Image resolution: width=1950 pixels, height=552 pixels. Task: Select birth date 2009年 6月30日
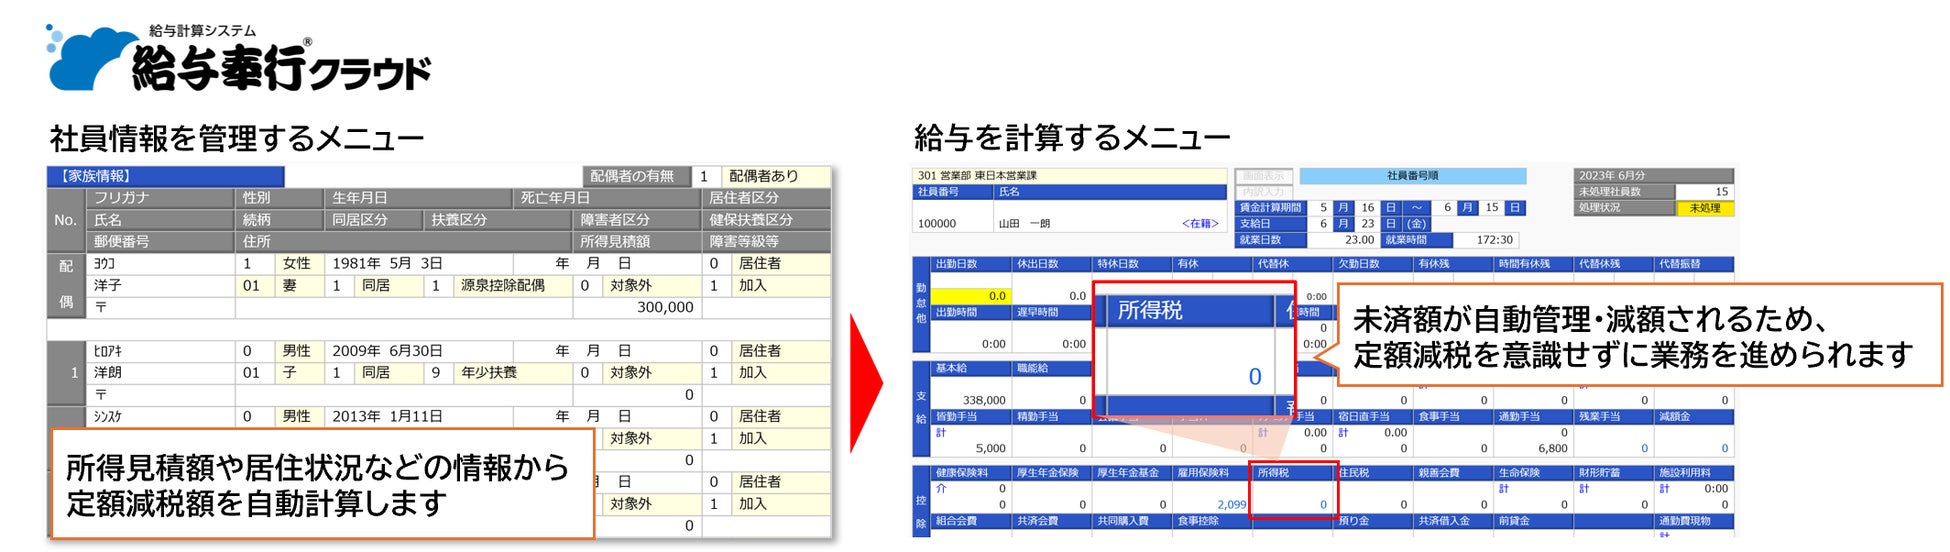387,351
